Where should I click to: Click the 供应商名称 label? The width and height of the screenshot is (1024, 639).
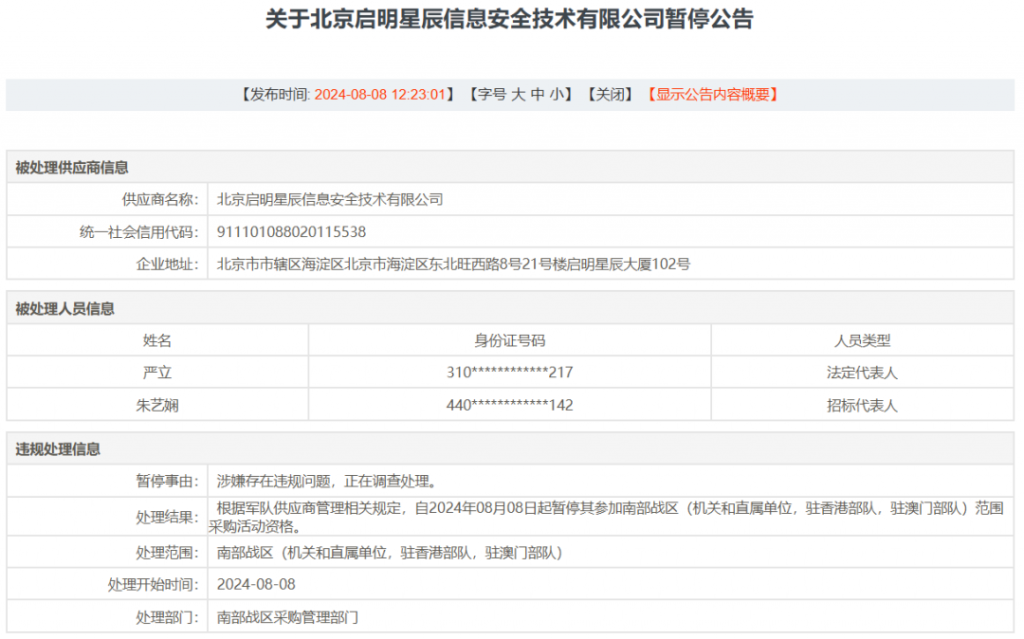(x=160, y=199)
